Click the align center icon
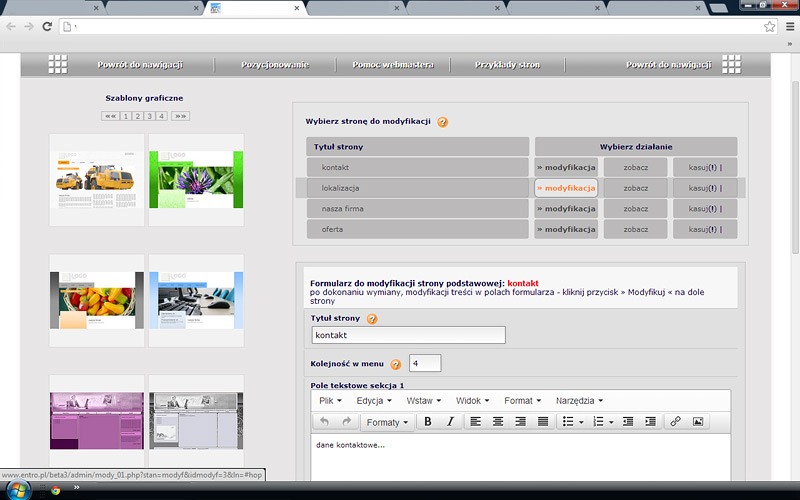This screenshot has width=800, height=500. (498, 422)
